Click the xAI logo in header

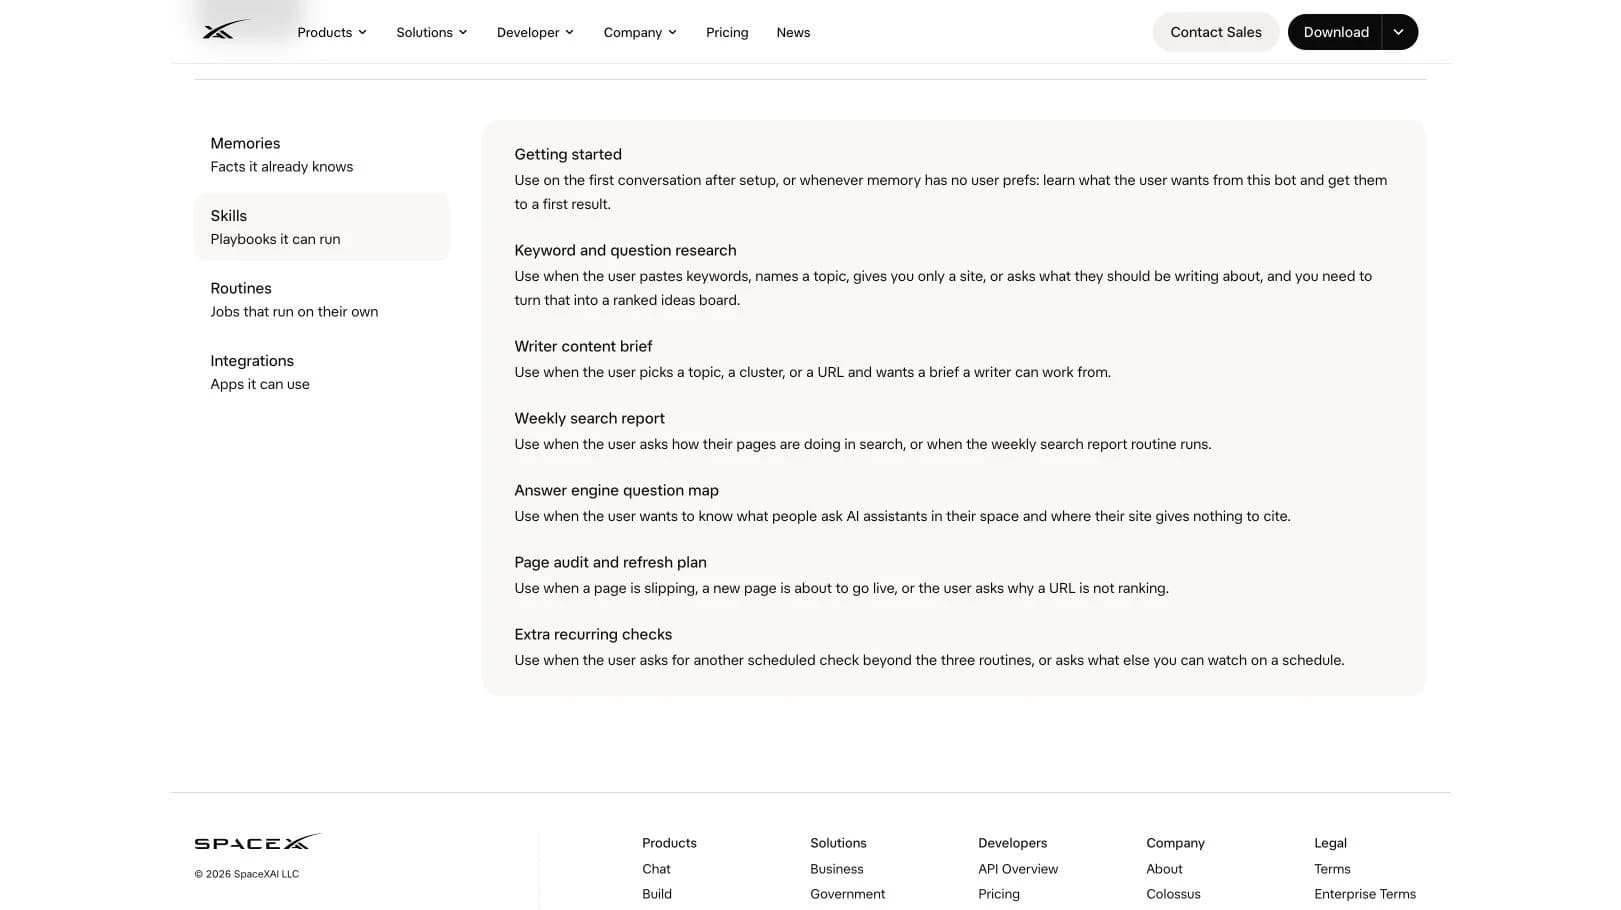226,30
